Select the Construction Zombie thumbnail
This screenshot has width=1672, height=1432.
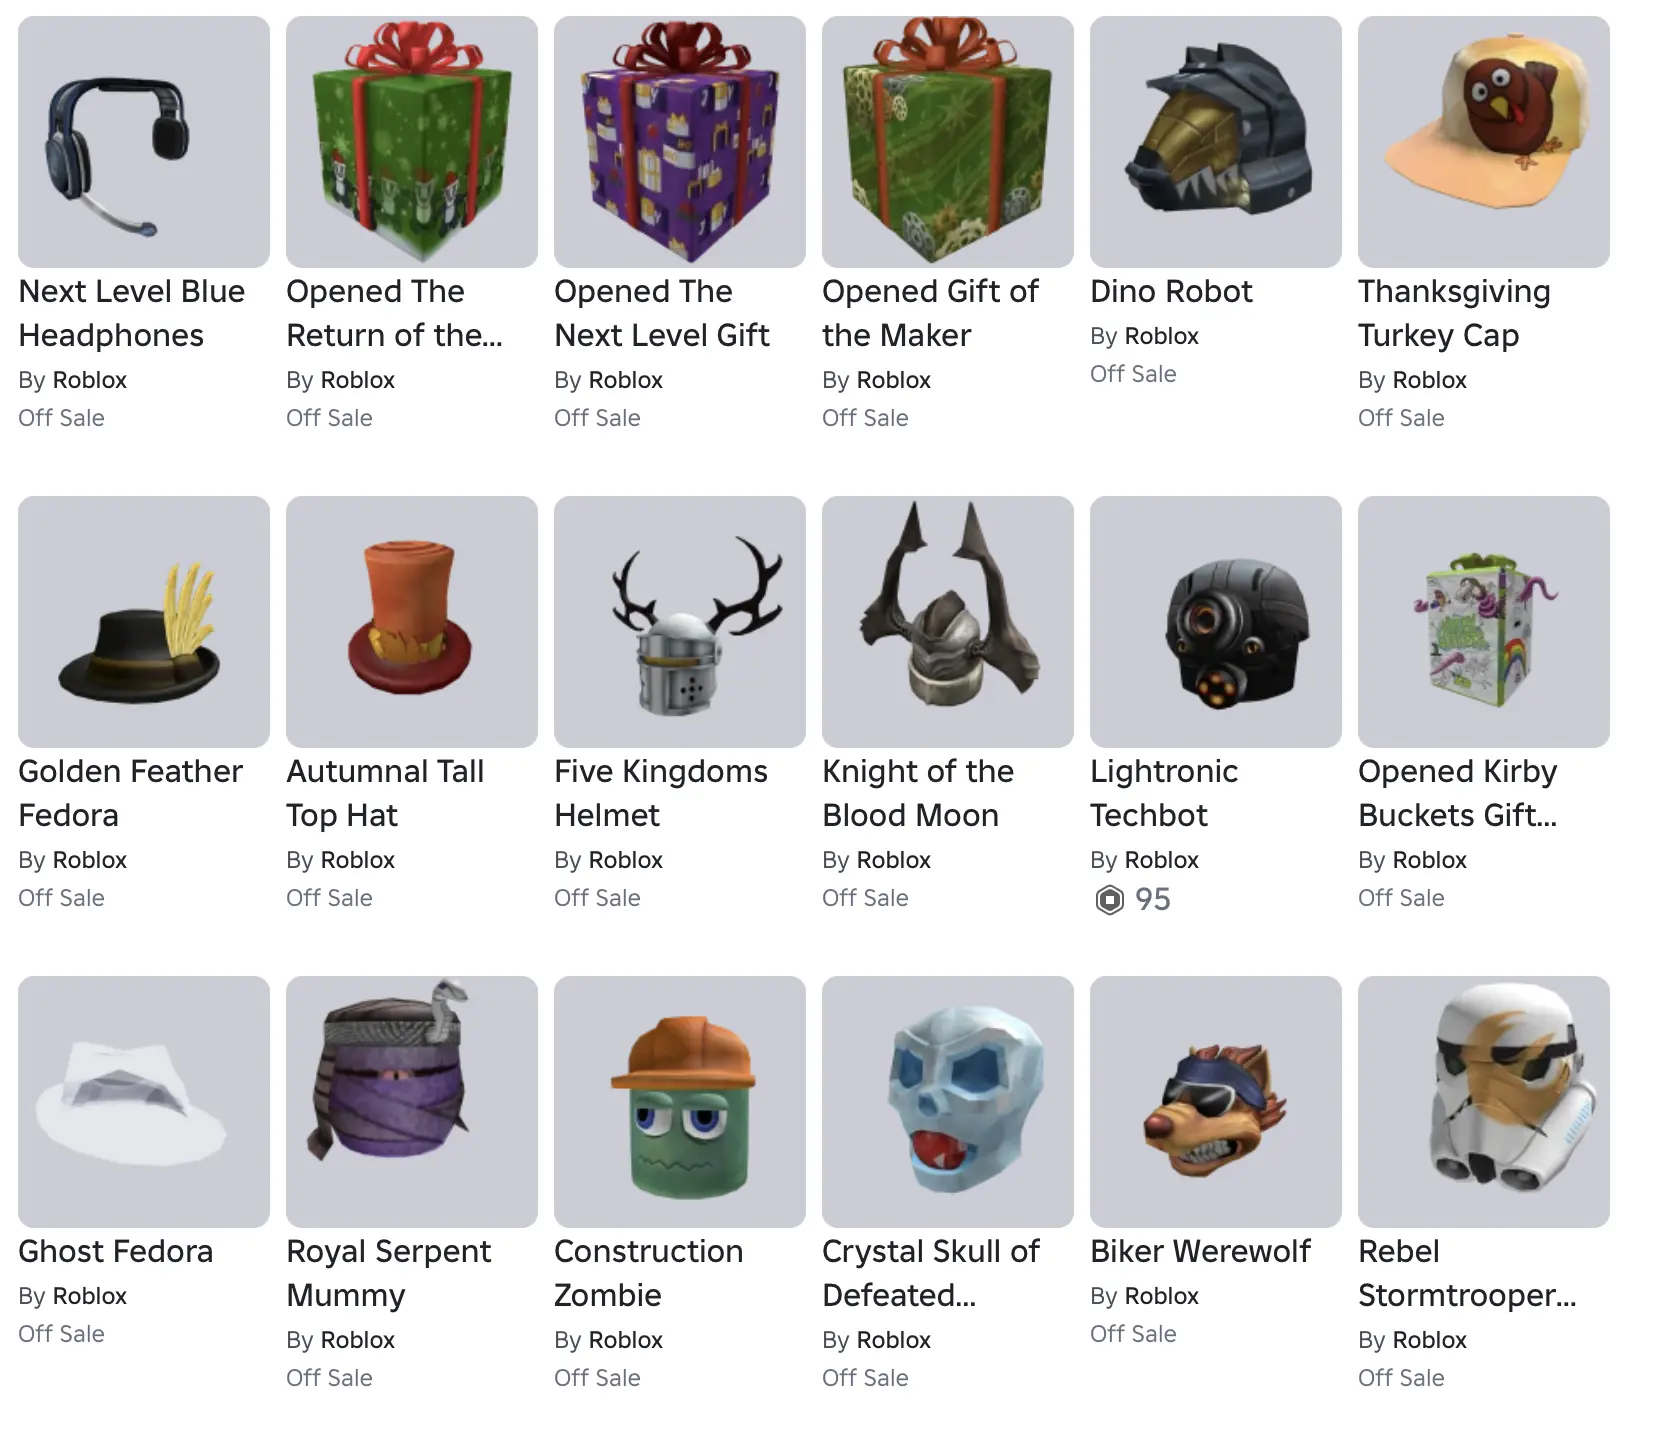pyautogui.click(x=680, y=1102)
